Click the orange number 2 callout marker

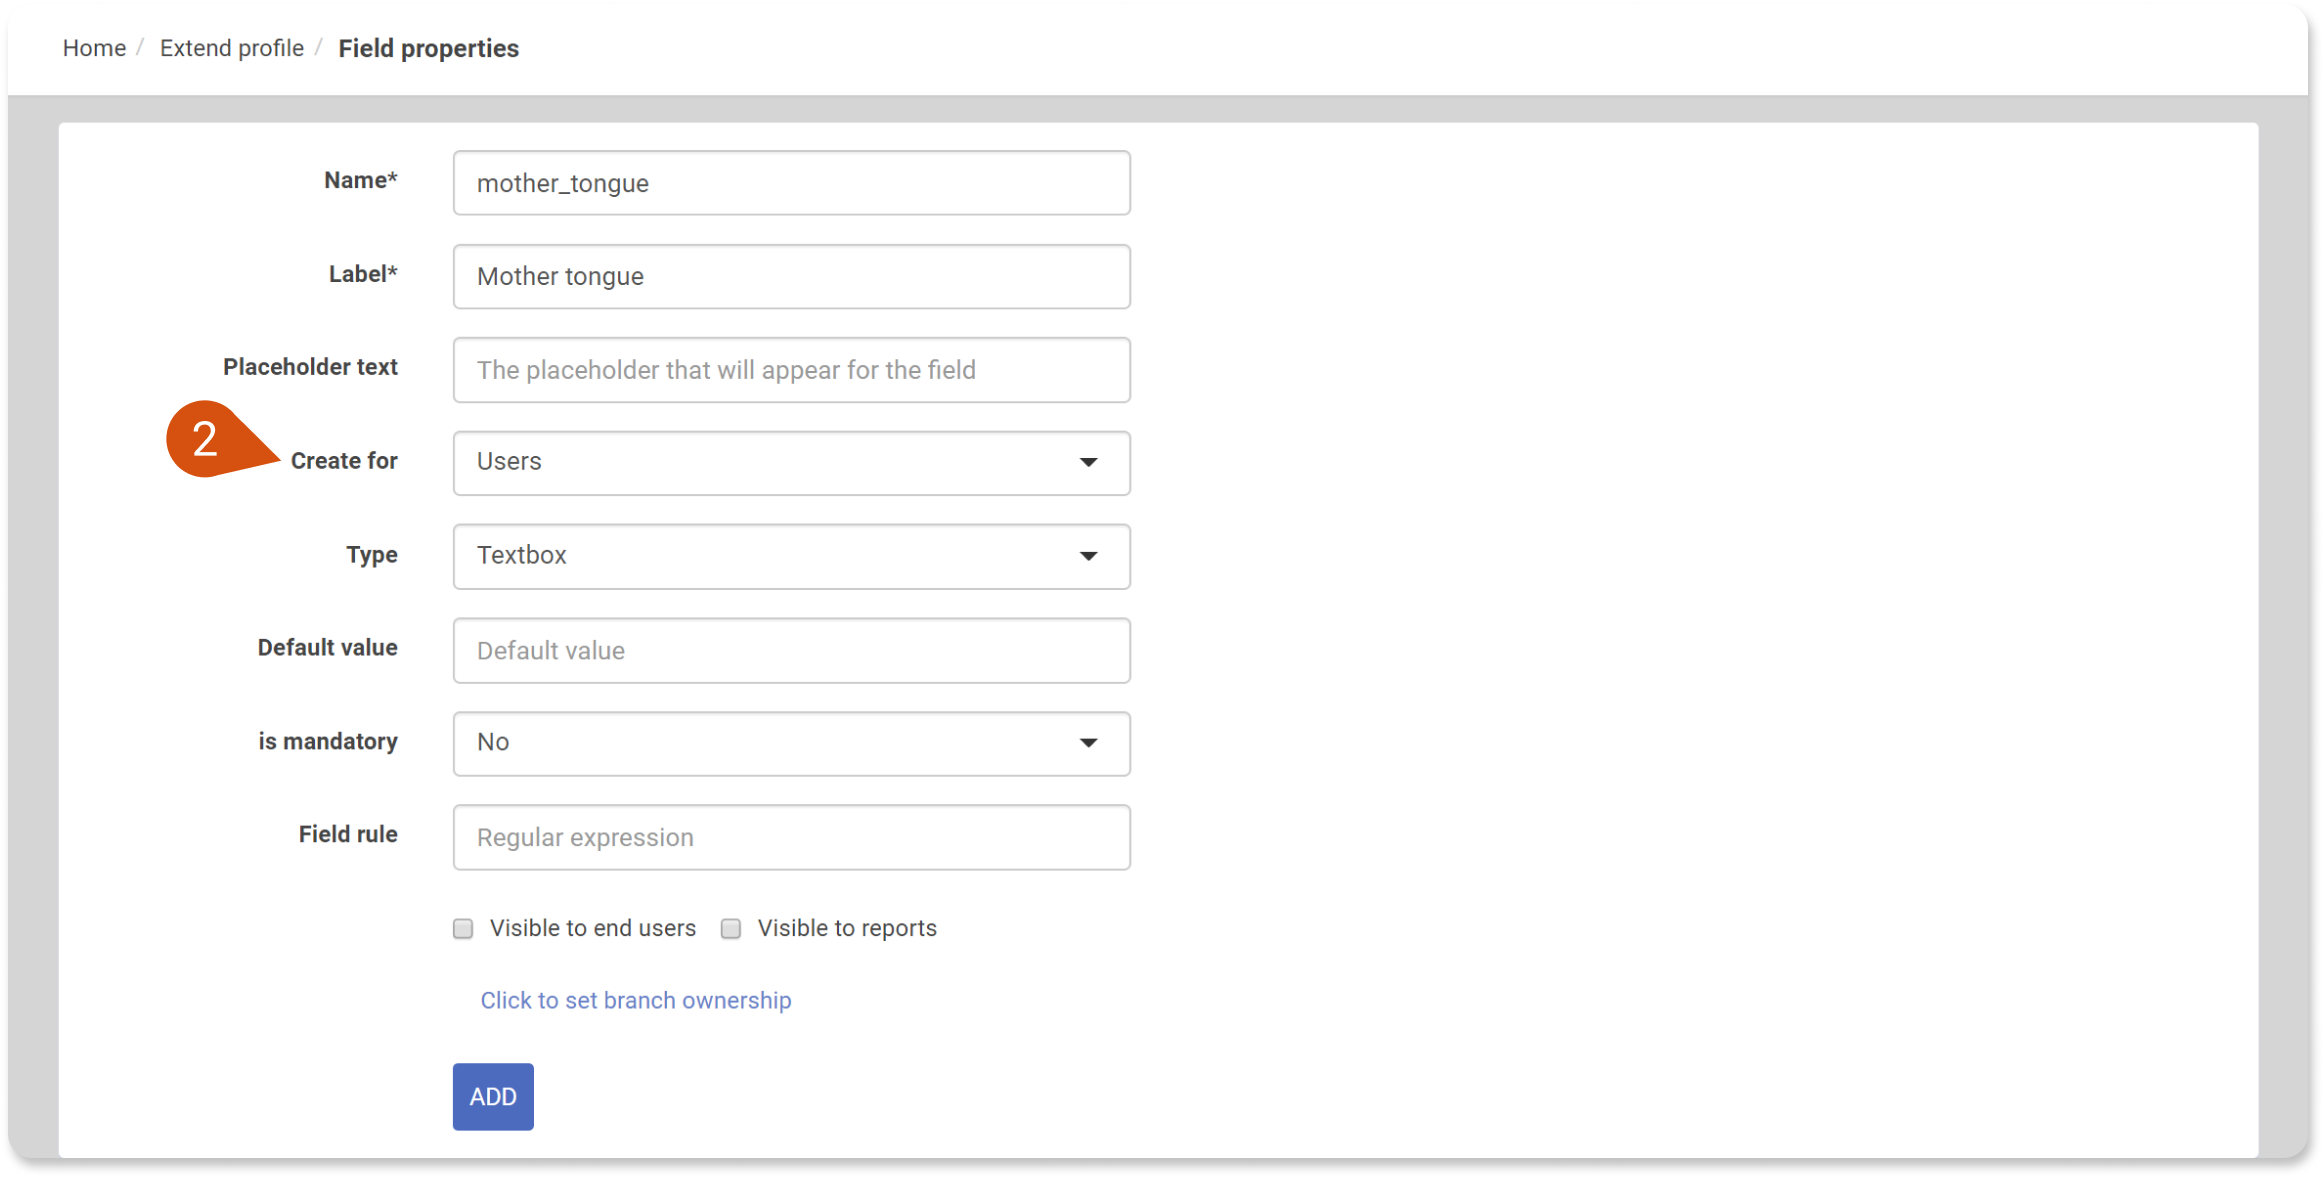click(x=206, y=439)
